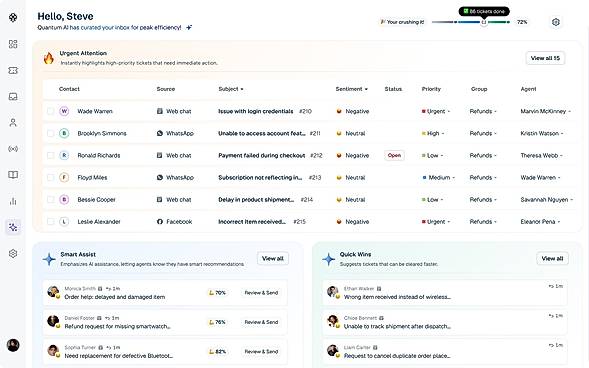This screenshot has width=589, height=368.
Task: Open ticket Issue with login credentials
Action: (255, 111)
